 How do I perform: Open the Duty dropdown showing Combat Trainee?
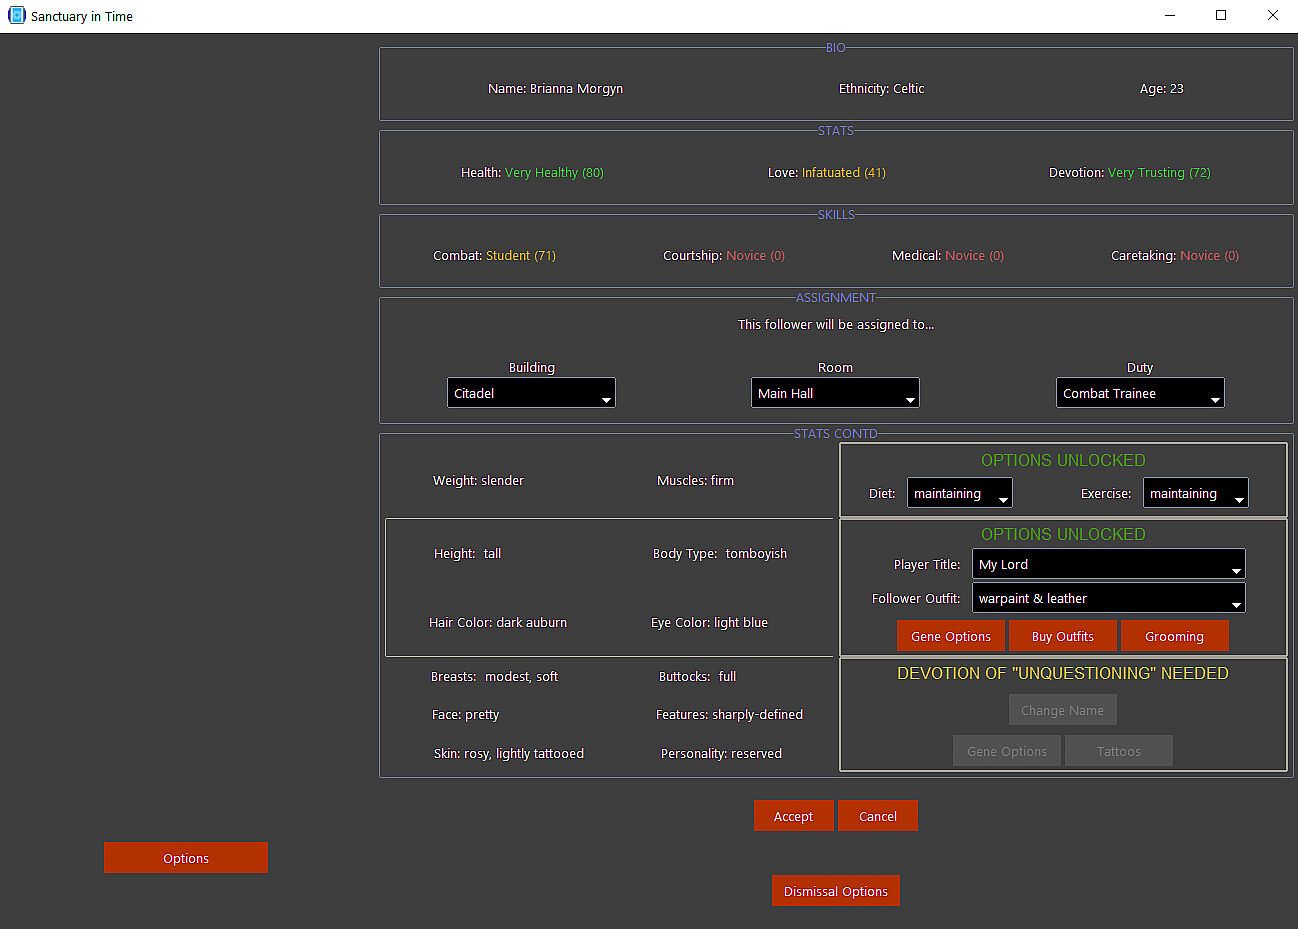1139,393
